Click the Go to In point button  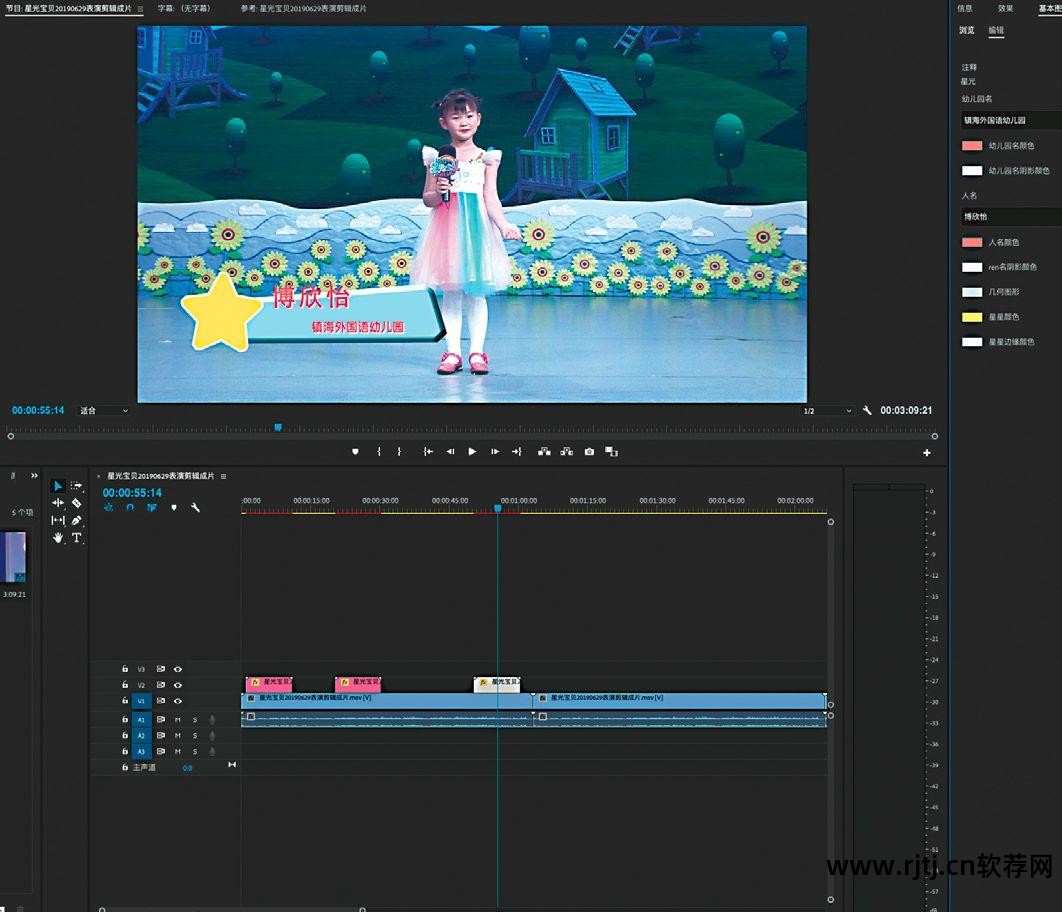click(428, 452)
